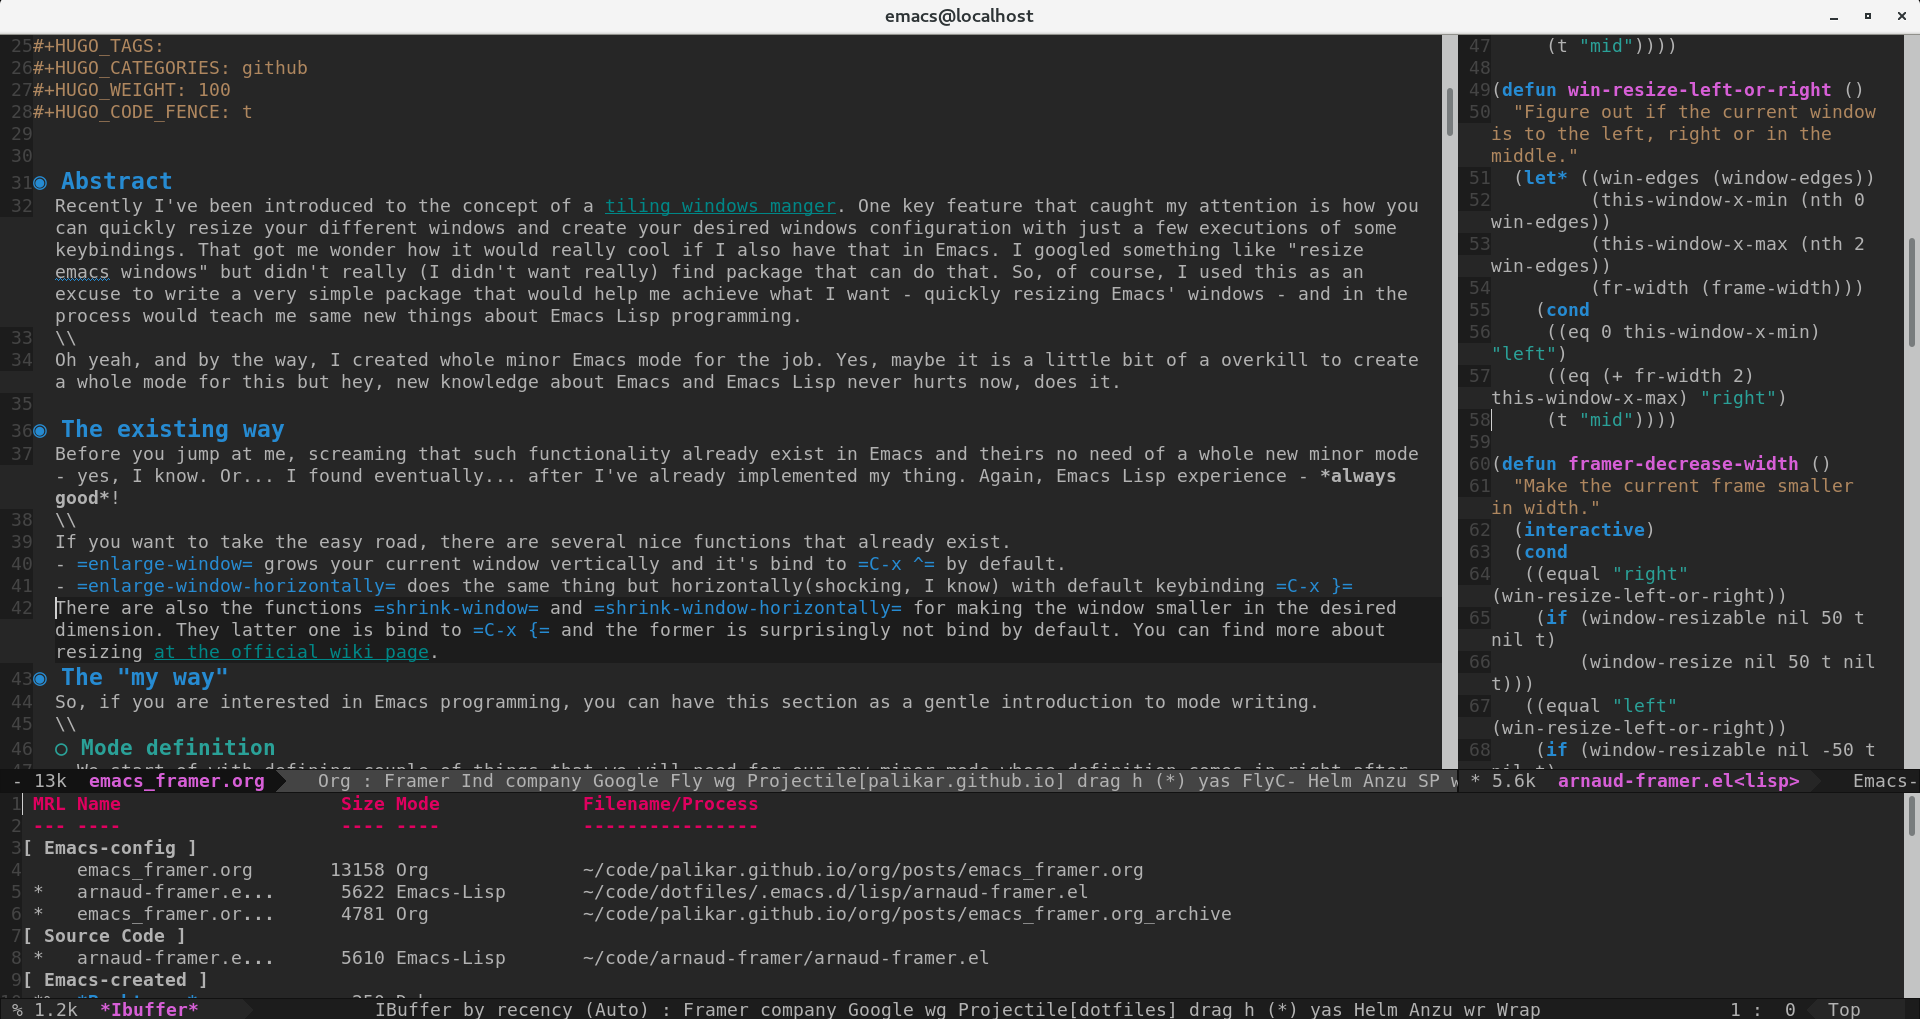
Task: Sort Ibuffer by Mode column header
Action: coord(417,804)
